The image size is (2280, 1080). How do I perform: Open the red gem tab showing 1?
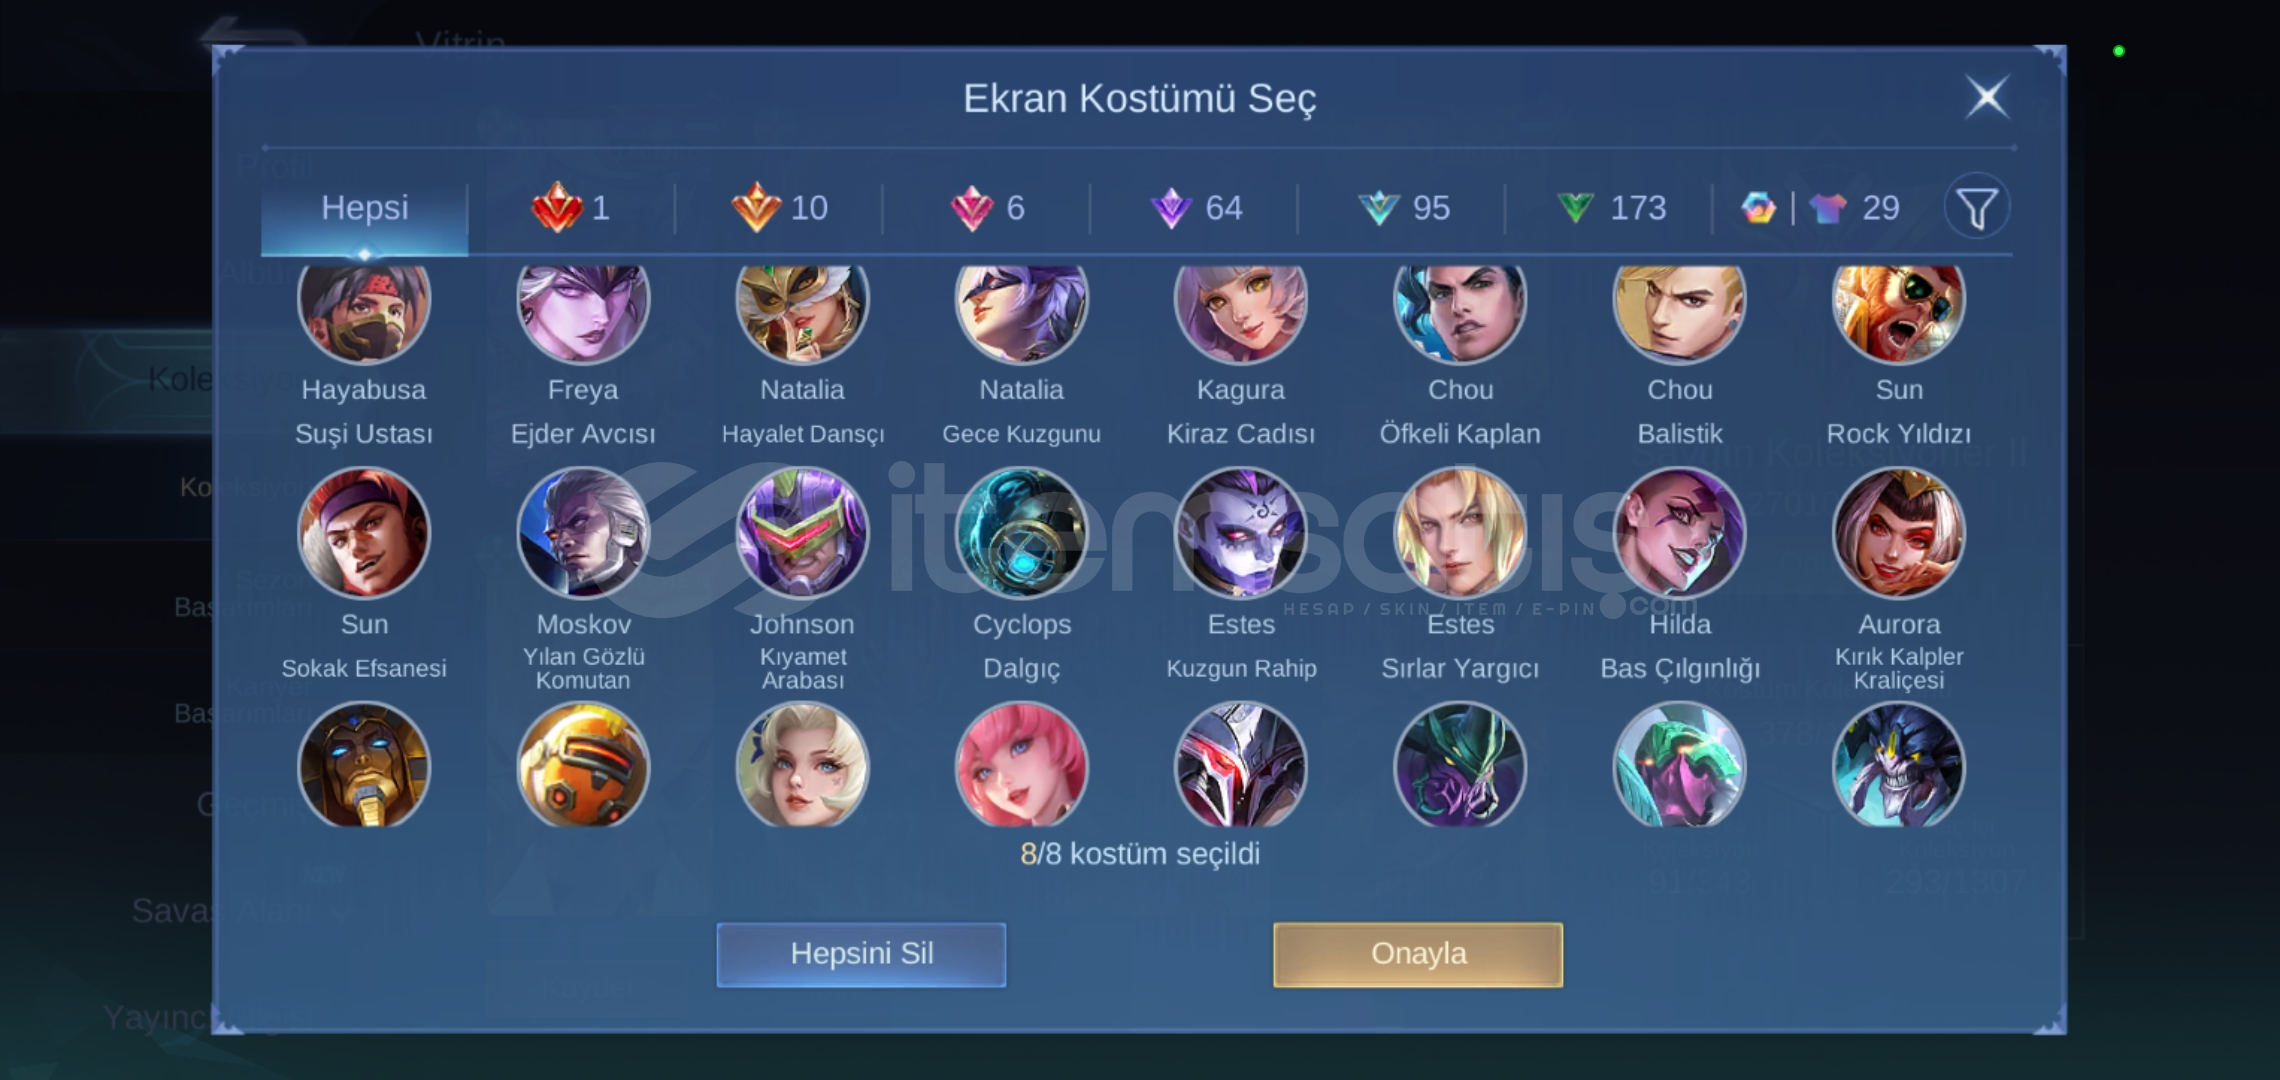pyautogui.click(x=571, y=208)
